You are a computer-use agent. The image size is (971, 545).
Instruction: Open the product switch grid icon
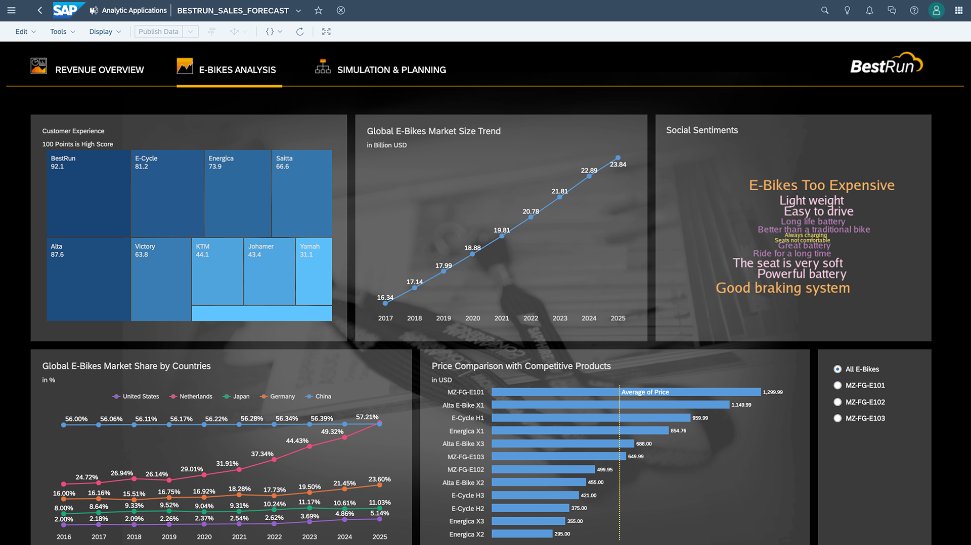tap(959, 11)
